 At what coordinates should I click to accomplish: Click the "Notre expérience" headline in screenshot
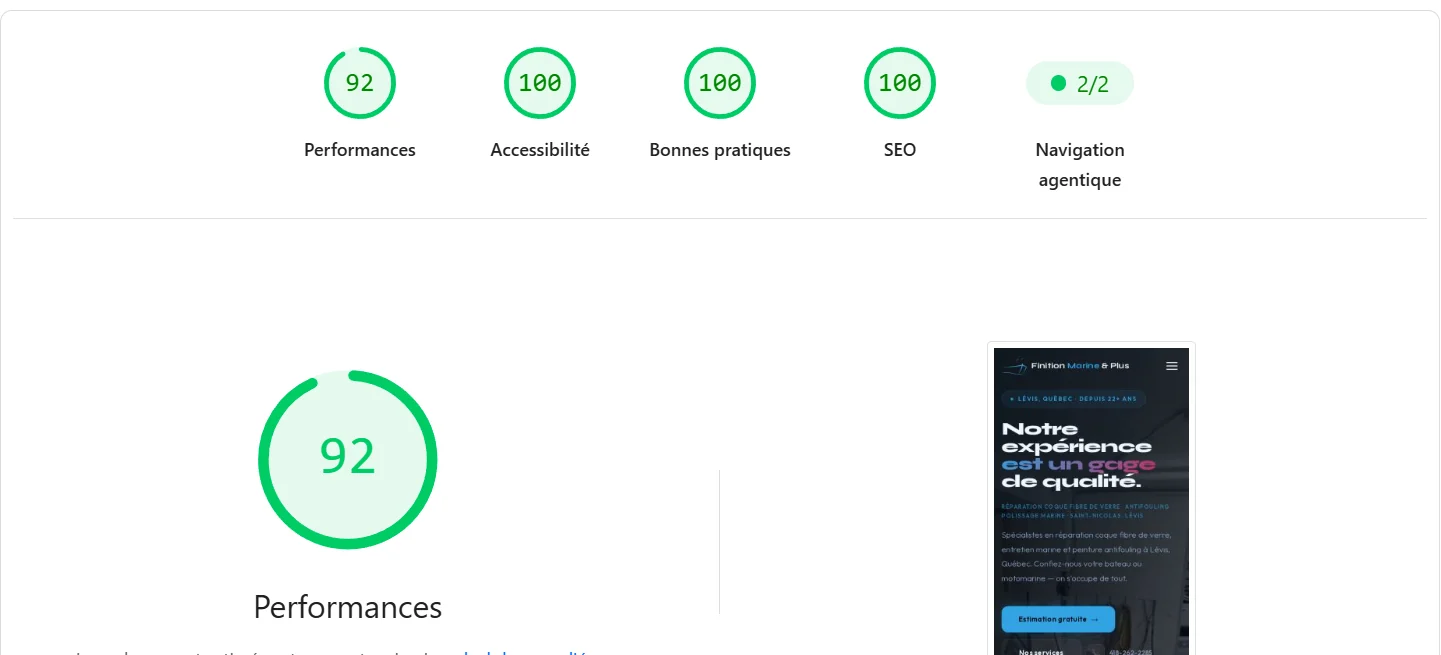tap(1077, 438)
